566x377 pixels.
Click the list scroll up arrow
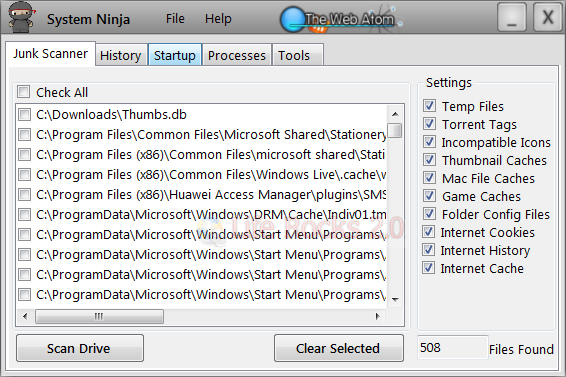(395, 114)
